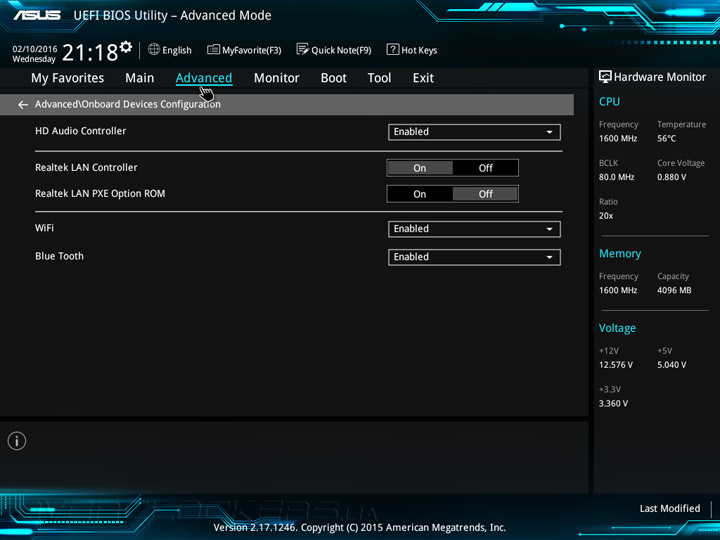Viewport: 720px width, 540px height.
Task: Open Quick Note(F9) text label
Action: 341,50
